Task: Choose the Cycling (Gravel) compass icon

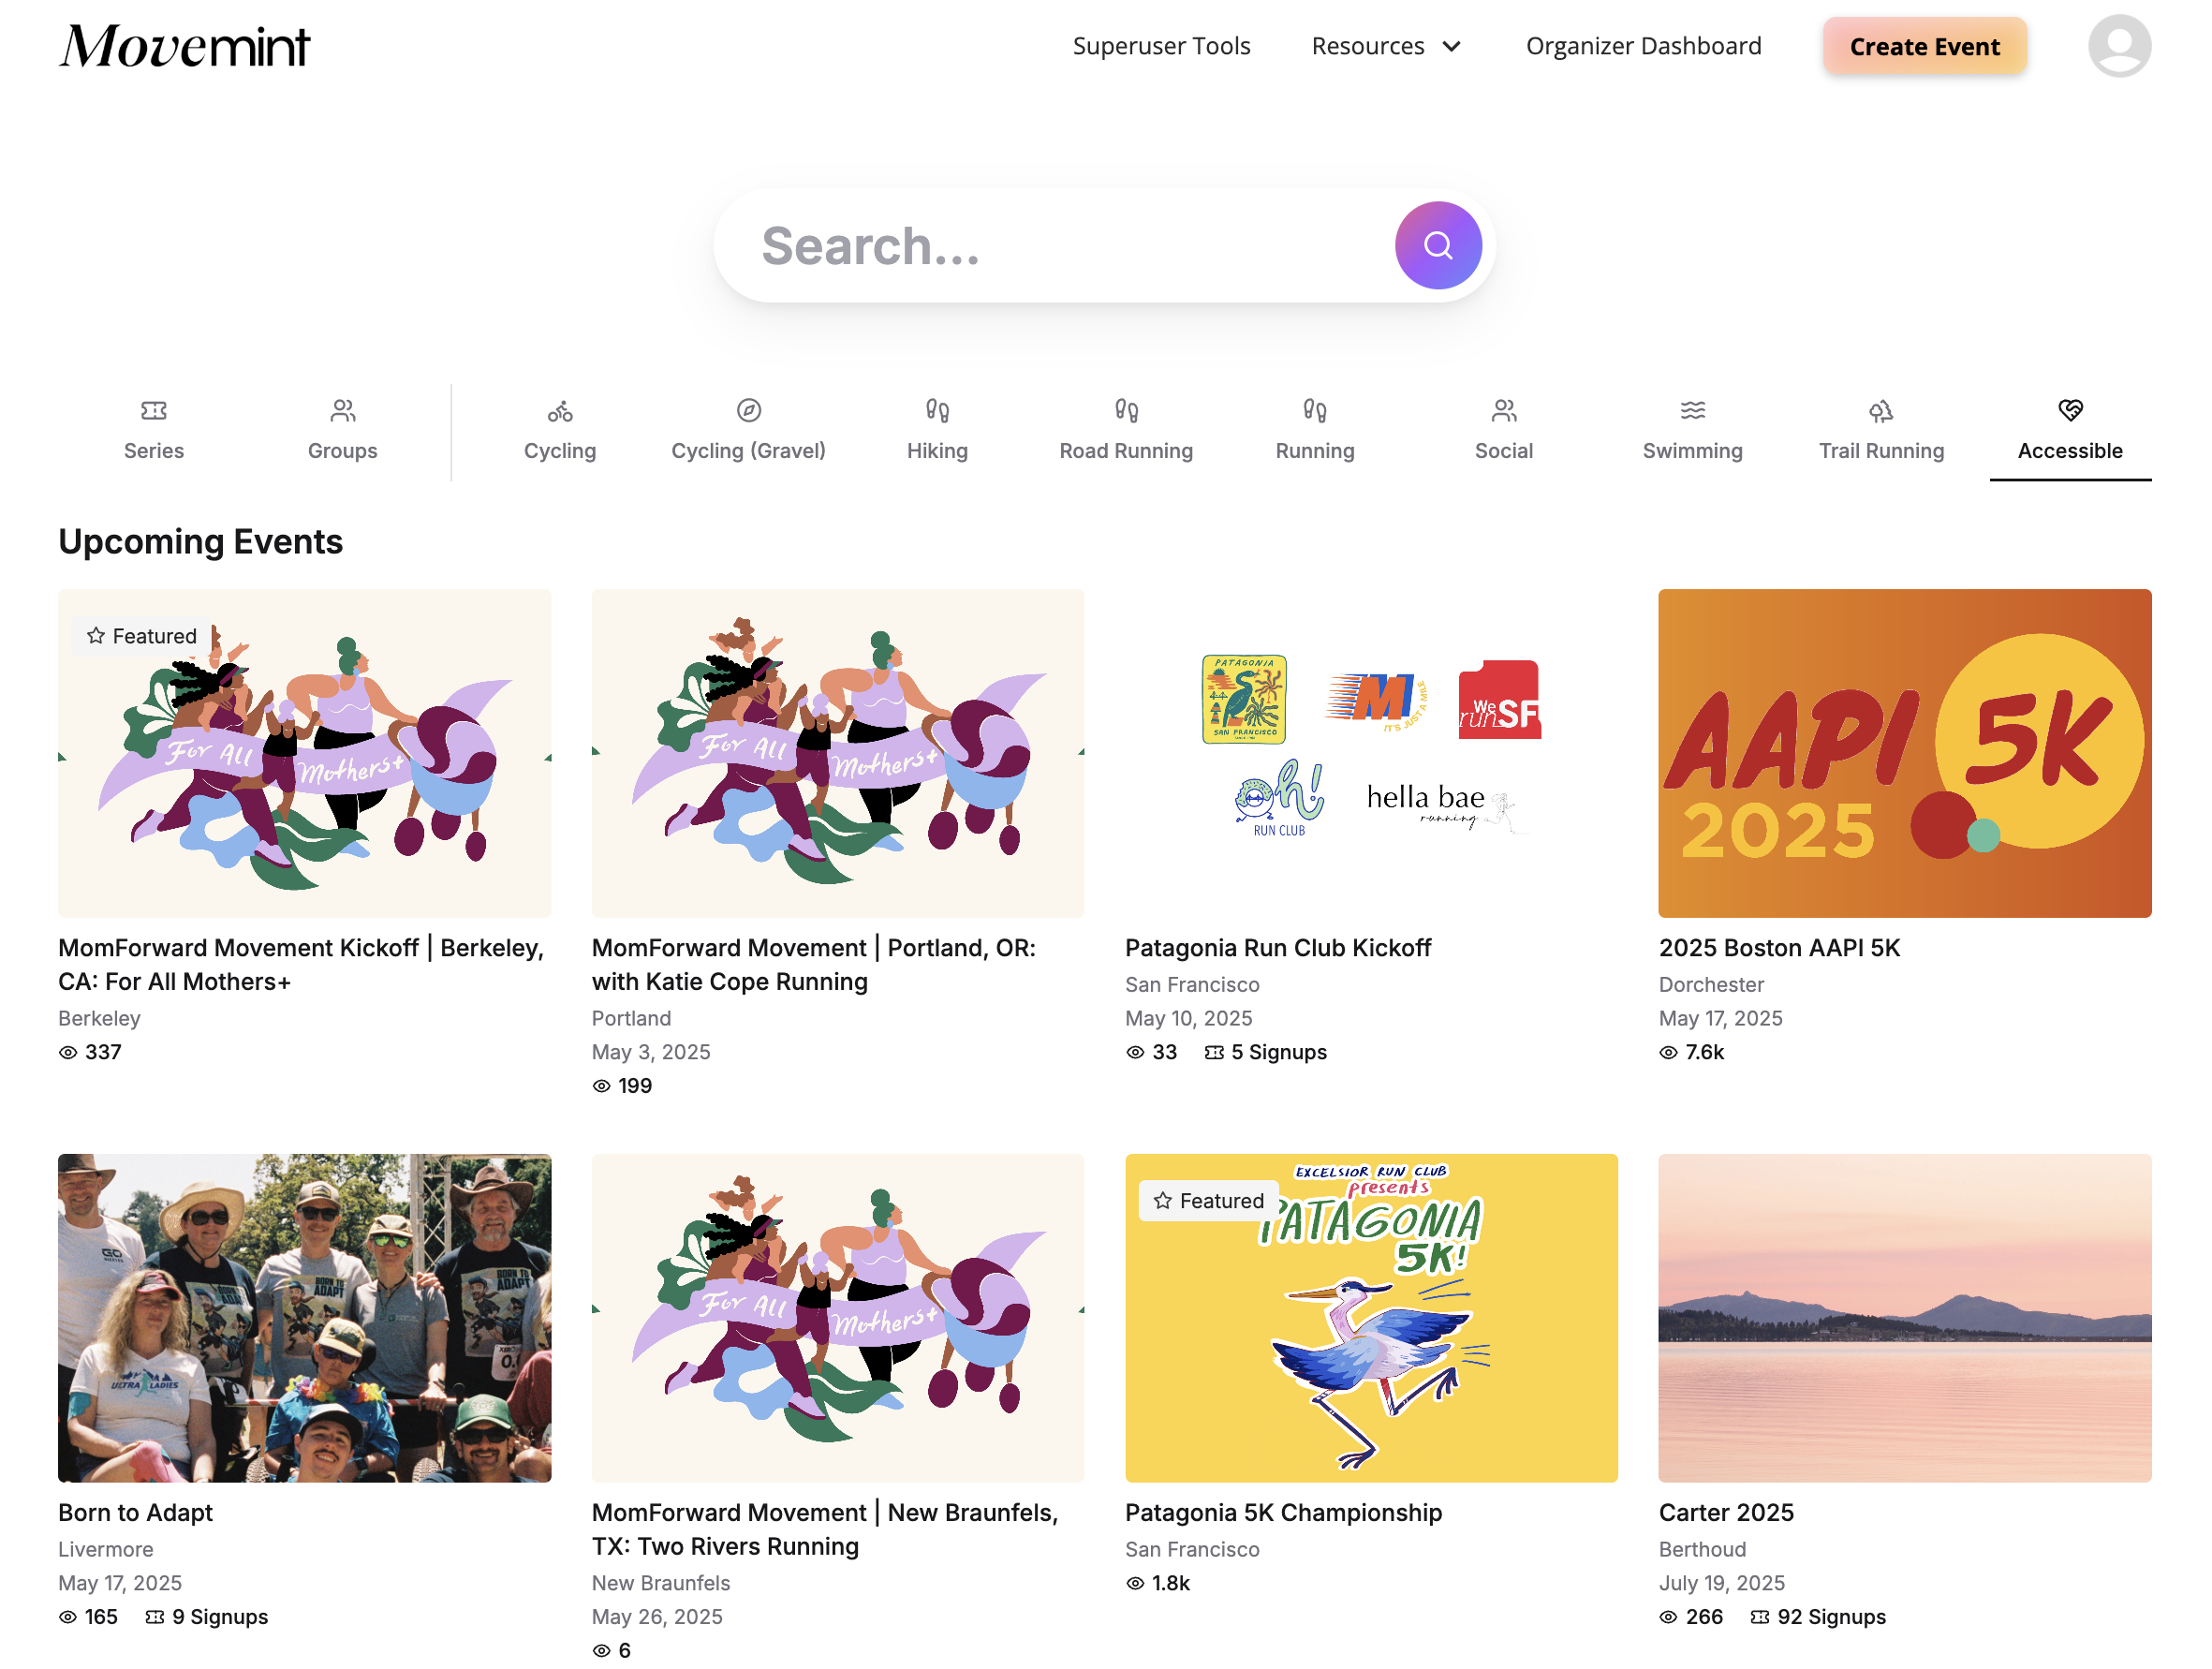Action: pos(748,411)
